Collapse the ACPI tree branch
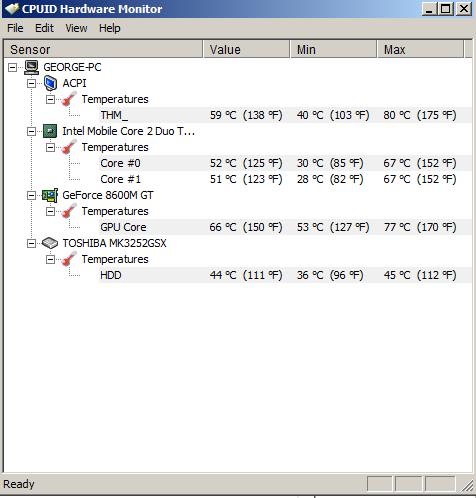Image resolution: width=476 pixels, height=498 pixels. pos(31,83)
